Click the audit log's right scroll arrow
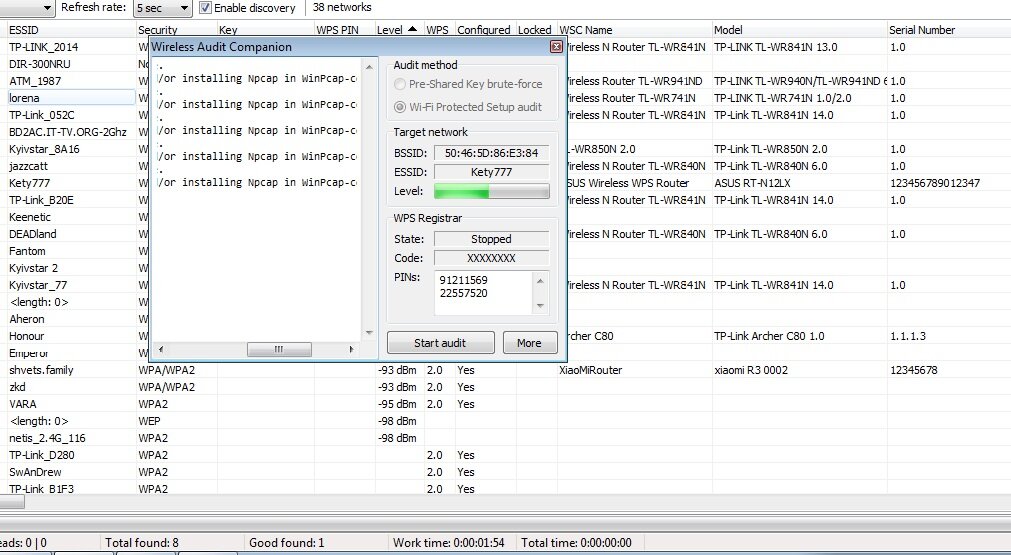The width and height of the screenshot is (1011, 555). point(351,350)
